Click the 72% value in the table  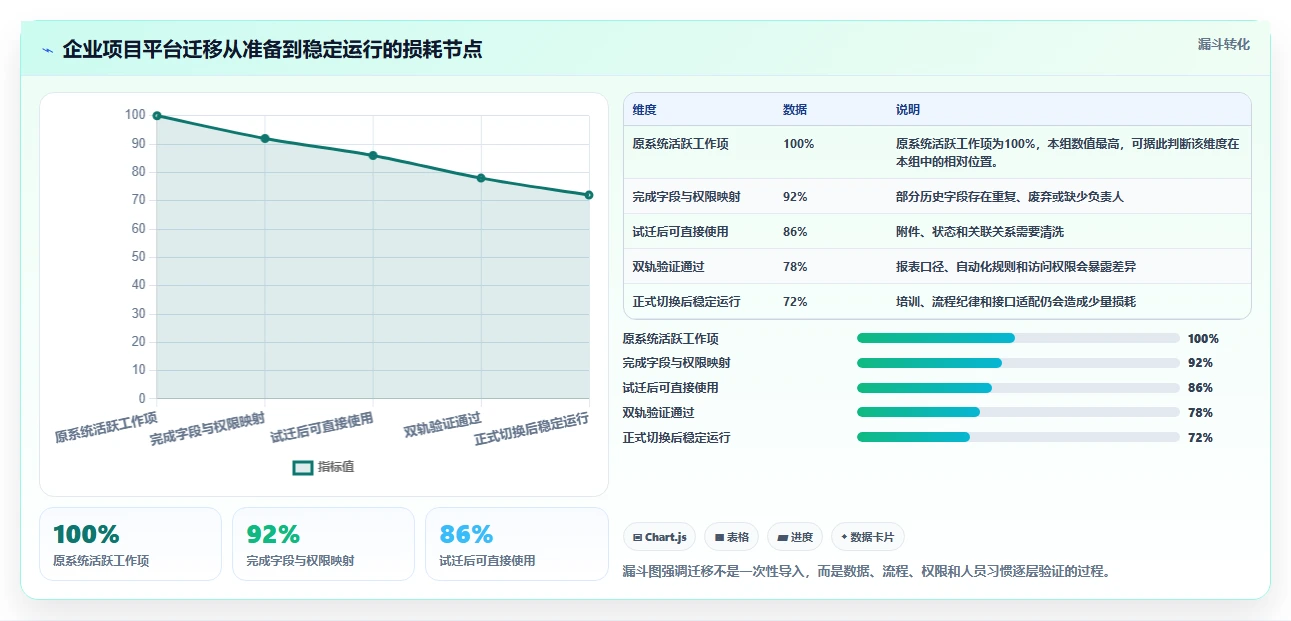795,302
